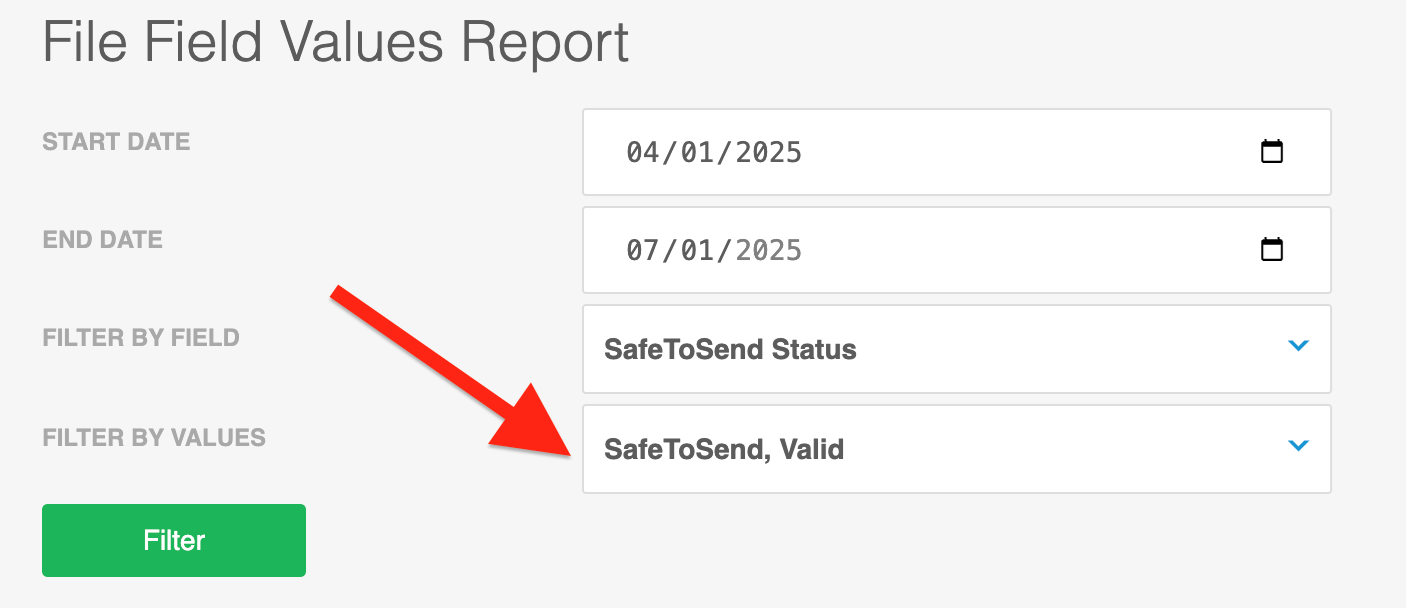
Task: Expand the SafeToSend Status dropdown chevron
Action: (1298, 346)
